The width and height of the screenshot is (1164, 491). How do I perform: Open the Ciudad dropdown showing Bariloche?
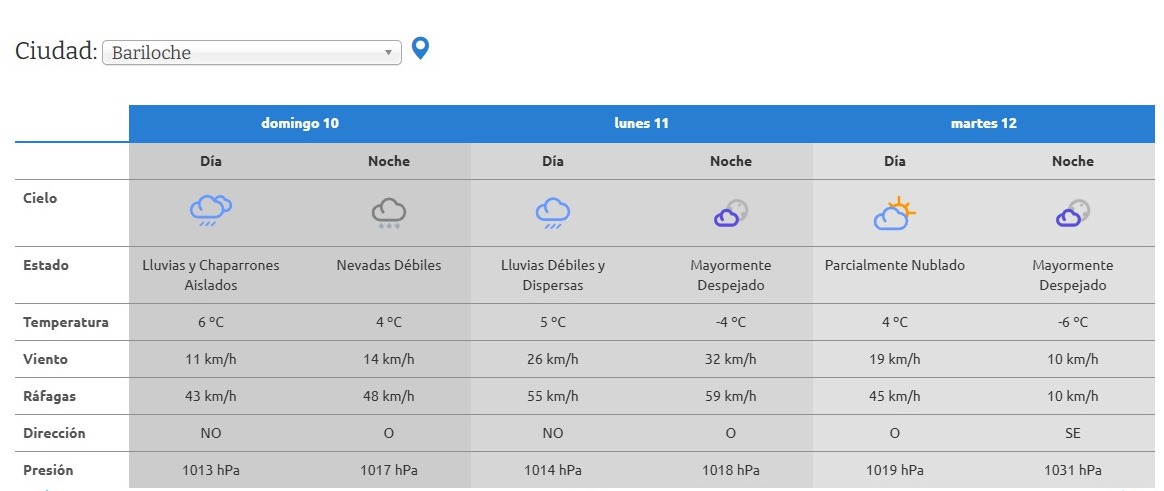[250, 53]
